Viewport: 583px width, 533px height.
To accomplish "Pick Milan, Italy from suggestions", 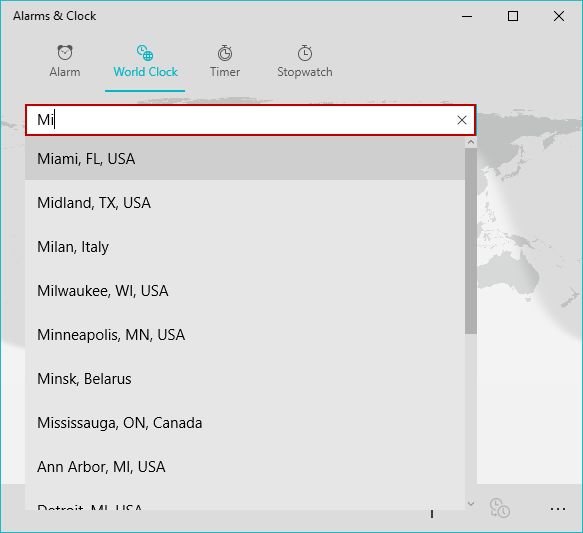I will click(245, 247).
